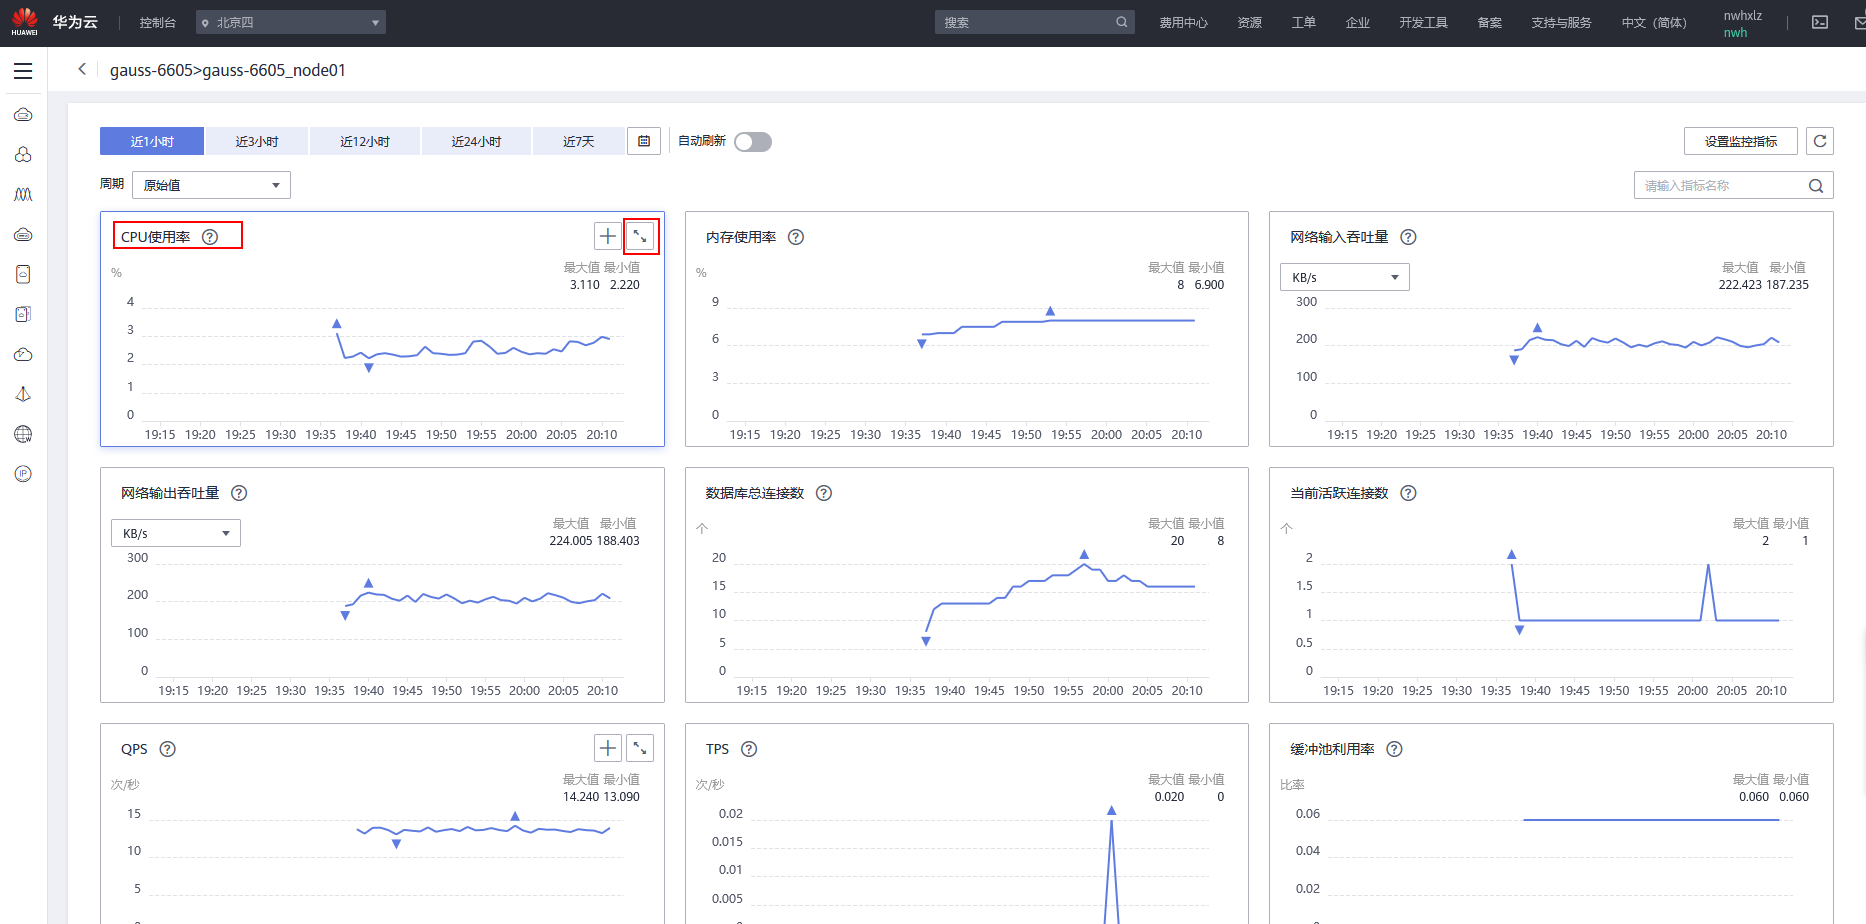Open the hamburger navigation menu
Viewport: 1866px width, 924px height.
23,71
